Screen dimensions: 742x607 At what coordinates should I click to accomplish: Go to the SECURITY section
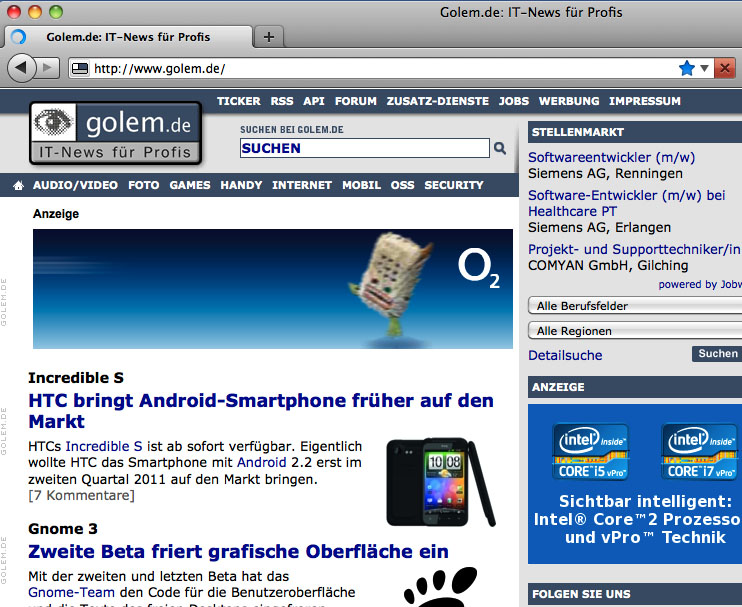pyautogui.click(x=454, y=185)
